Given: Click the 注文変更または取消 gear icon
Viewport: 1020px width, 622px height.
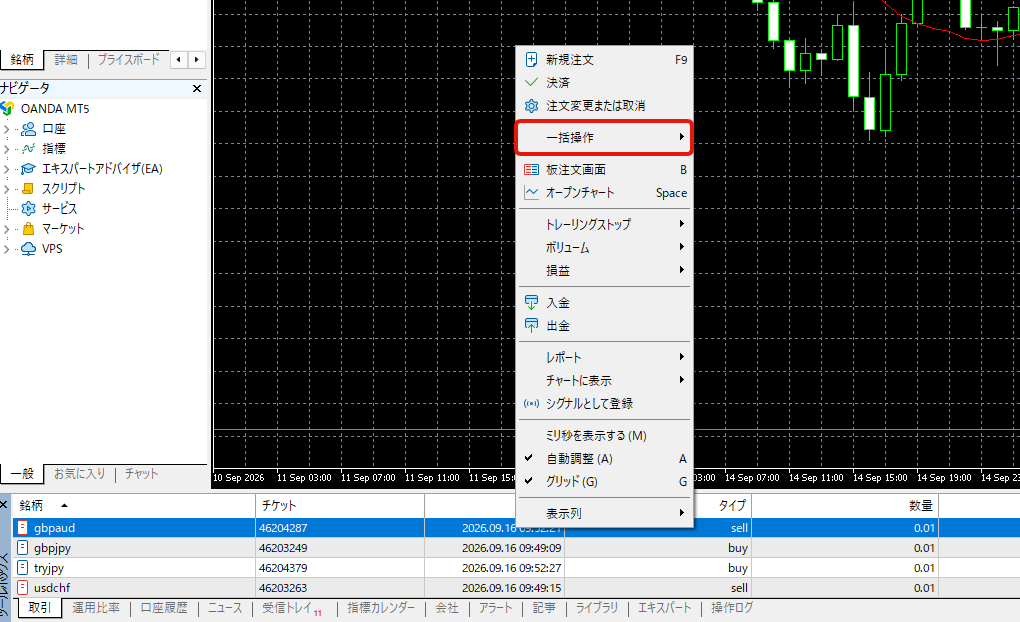Looking at the screenshot, I should (x=531, y=106).
